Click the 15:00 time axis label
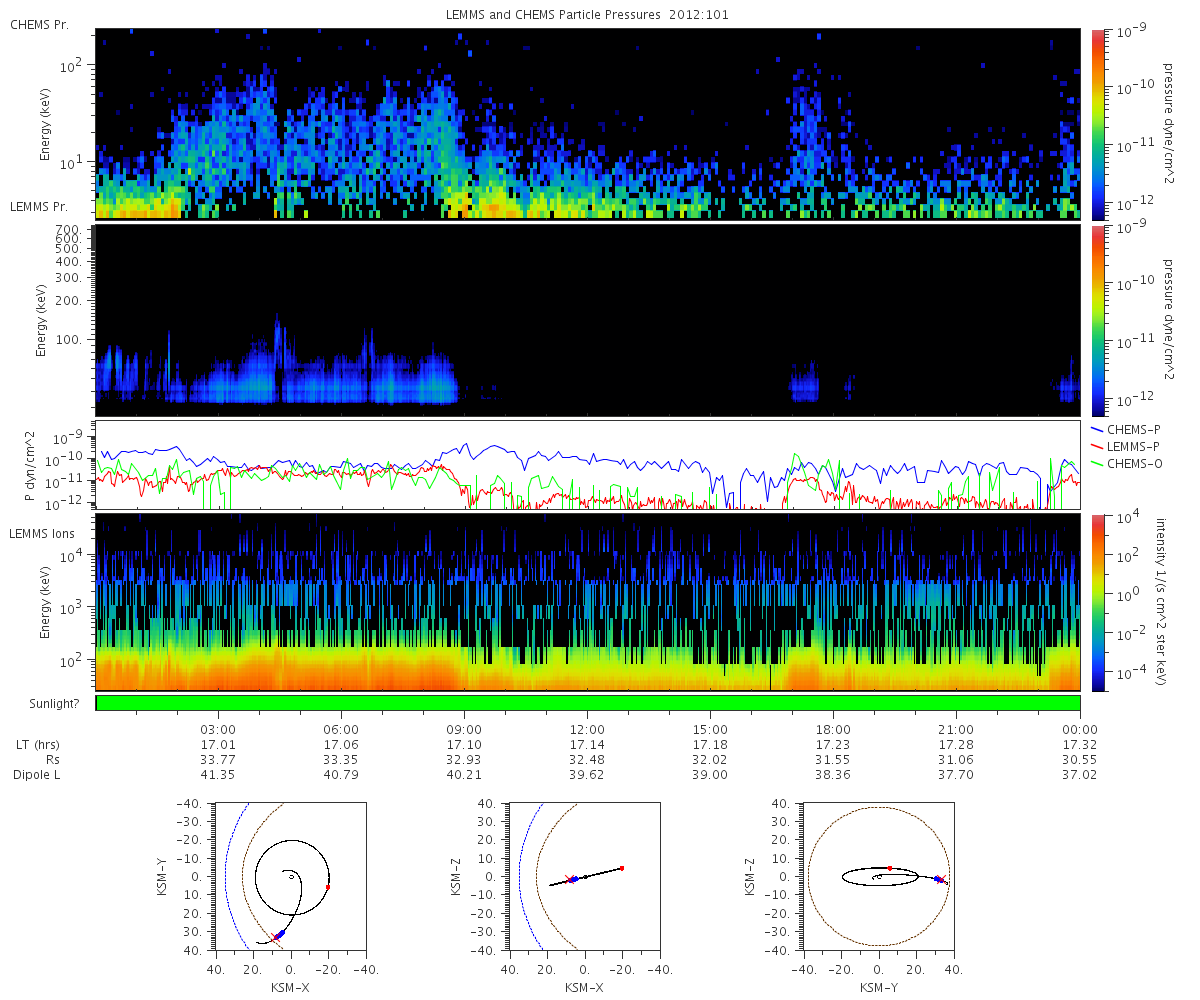Screen dimensions: 1200x1000 click(x=711, y=729)
